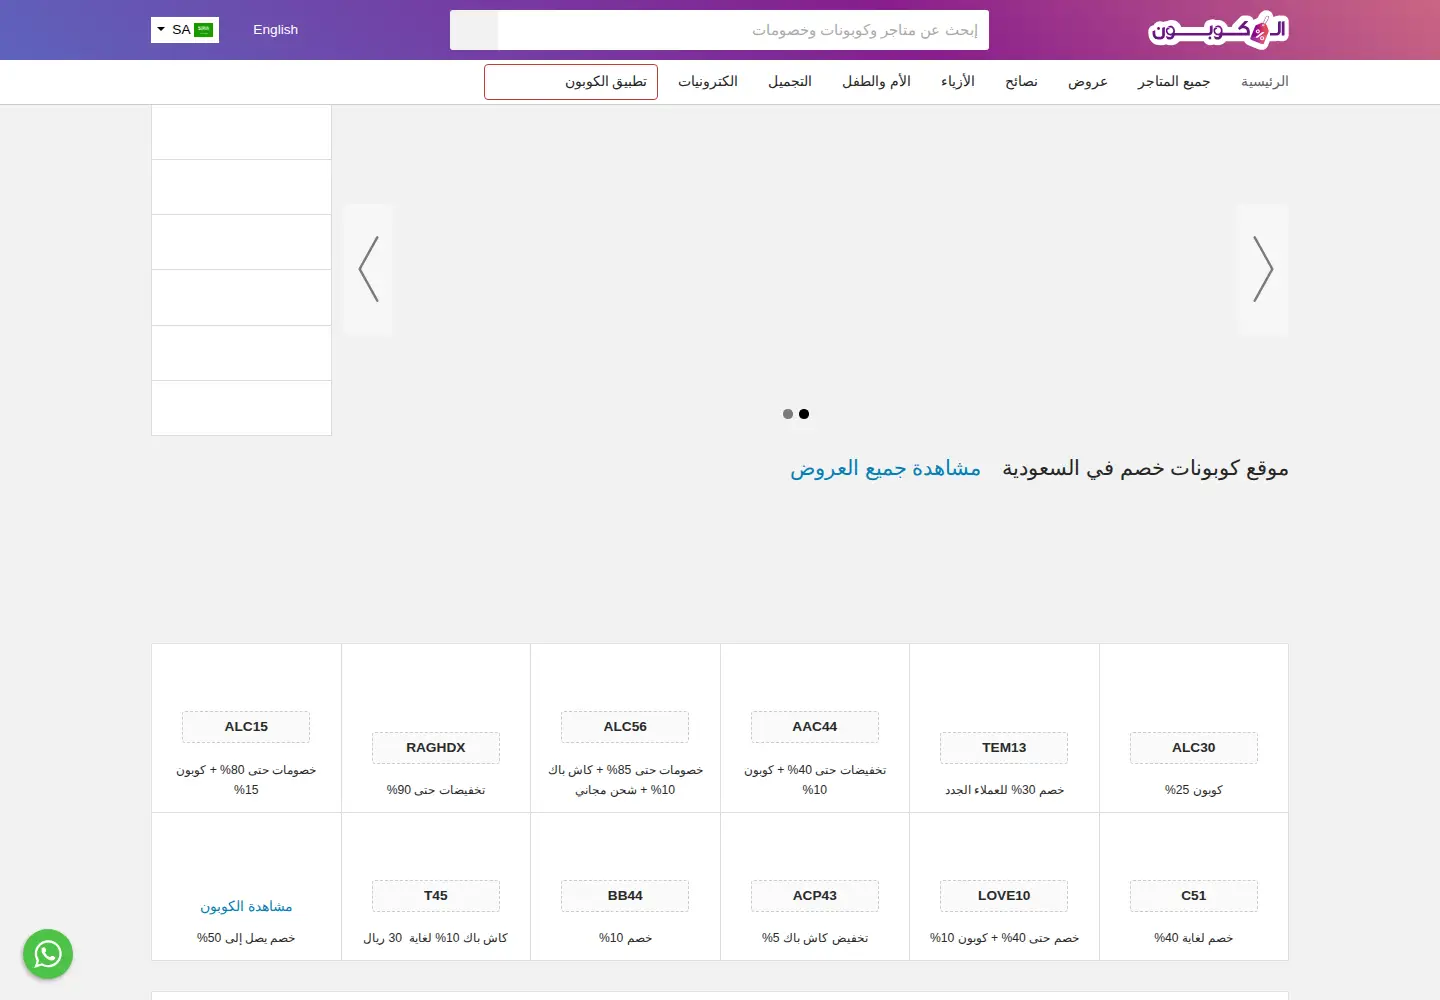Focus the coupon search field

(x=743, y=30)
